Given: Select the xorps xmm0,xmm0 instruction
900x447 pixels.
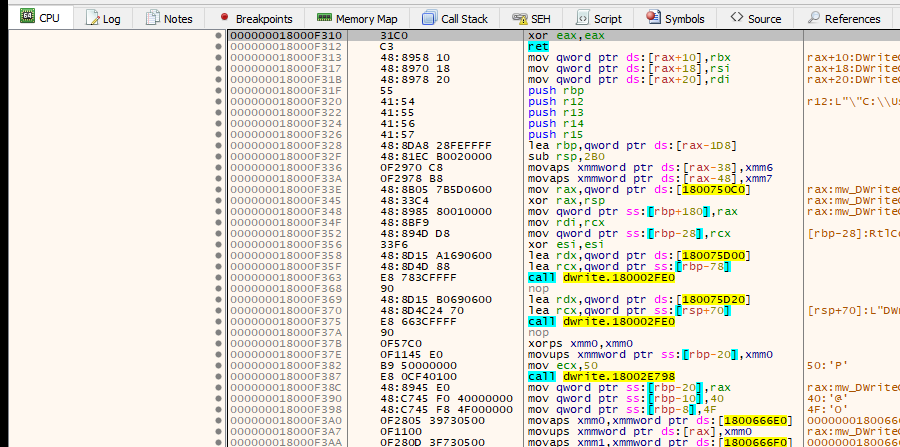Looking at the screenshot, I should click(x=580, y=344).
